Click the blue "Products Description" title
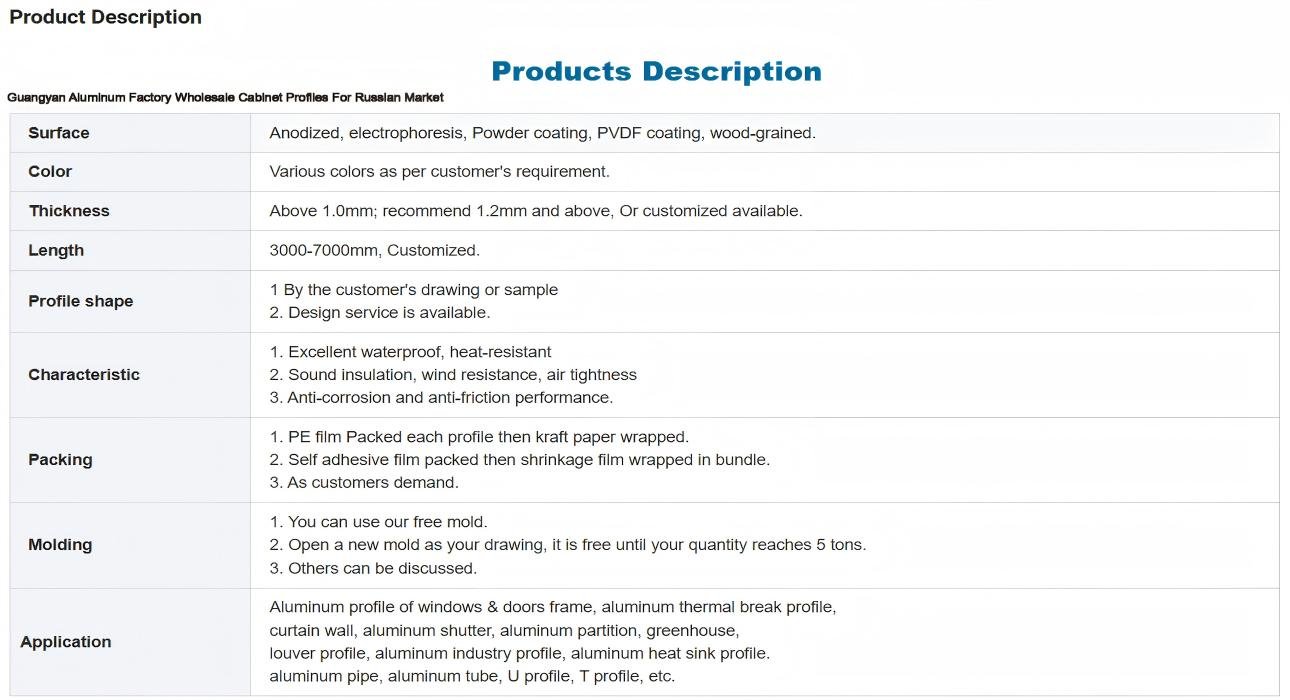The height and width of the screenshot is (700, 1290). (x=656, y=72)
